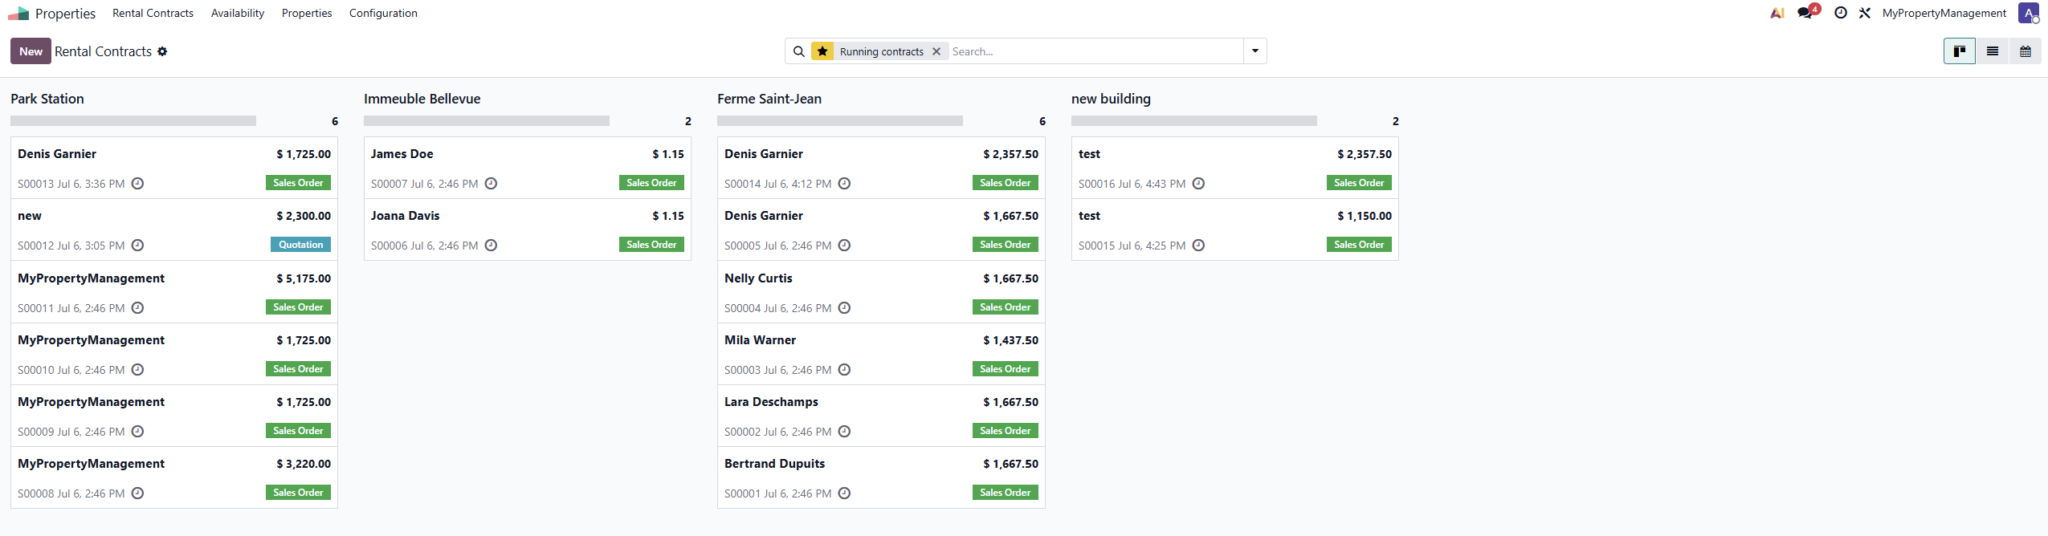Open the activities clock icon in top bar
Viewport: 2048px width, 536px height.
pyautogui.click(x=1840, y=13)
